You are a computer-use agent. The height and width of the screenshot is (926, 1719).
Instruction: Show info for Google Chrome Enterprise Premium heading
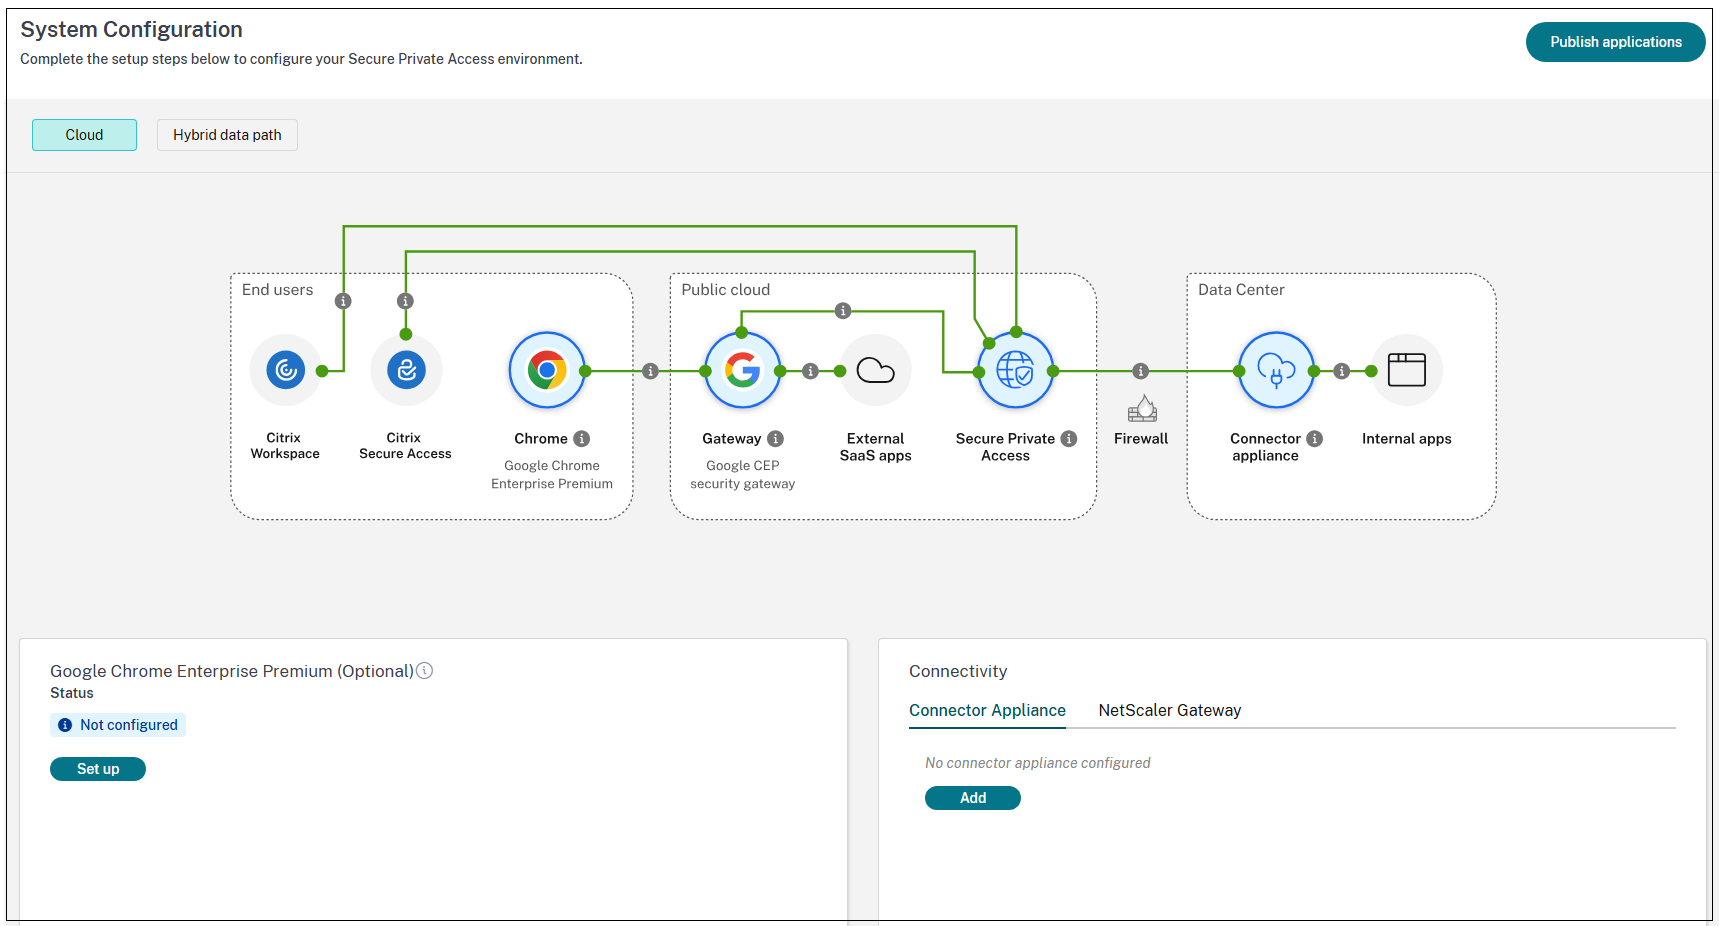[x=425, y=671]
